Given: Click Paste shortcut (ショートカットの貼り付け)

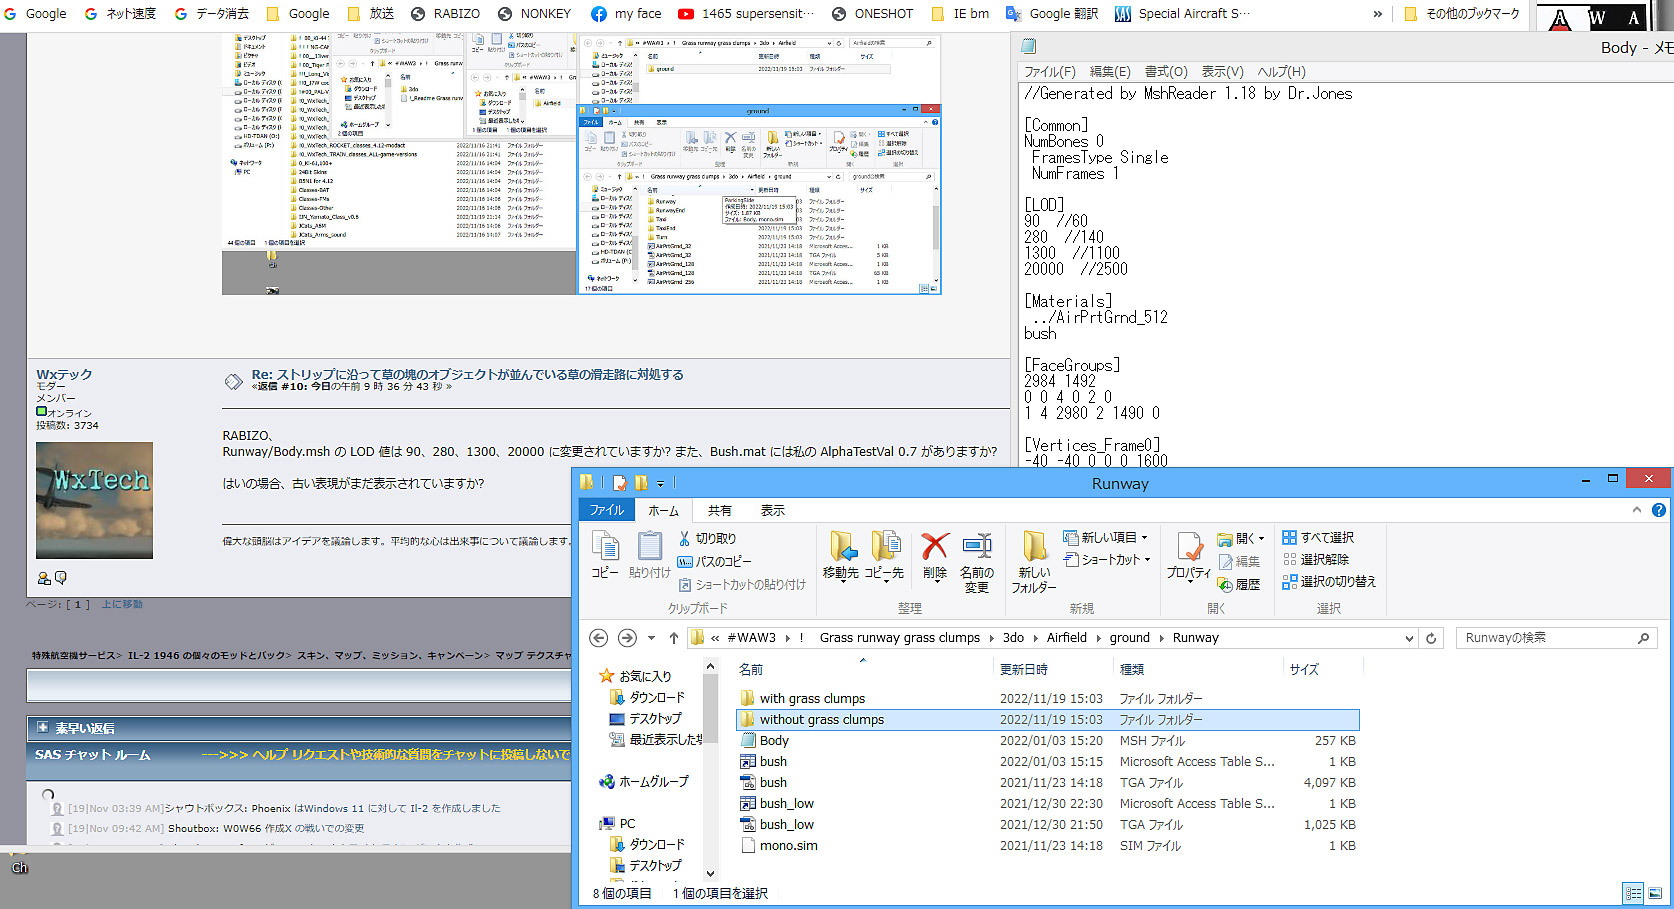Looking at the screenshot, I should coord(741,584).
